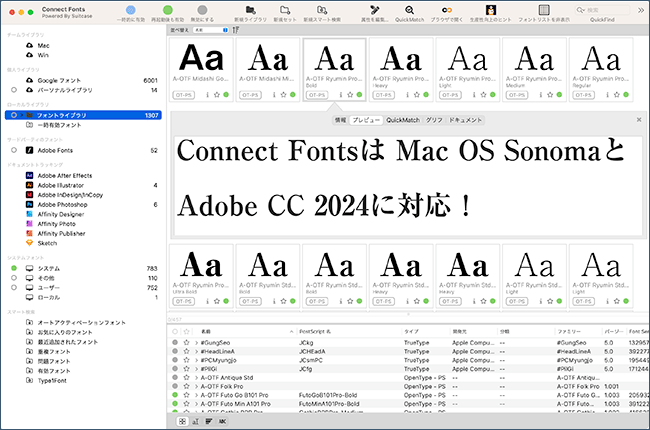
Task: Click the gray deactivate toolbar icon
Action: (x=202, y=10)
